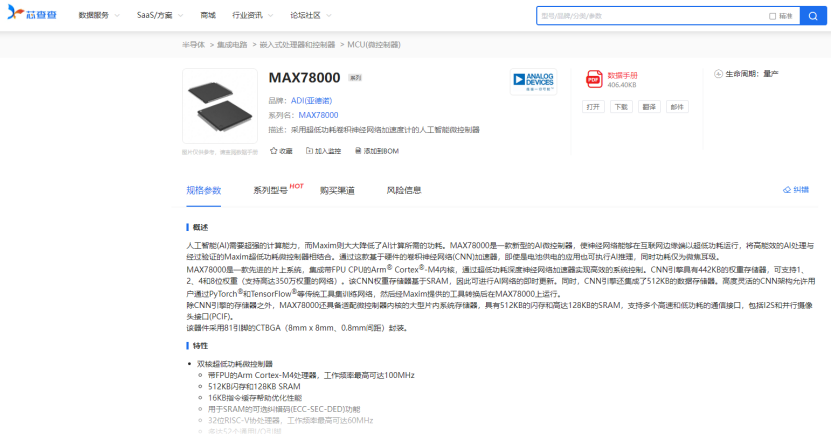831x435 pixels.
Task: Click the 加入监控 monitor icon
Action: (309, 151)
